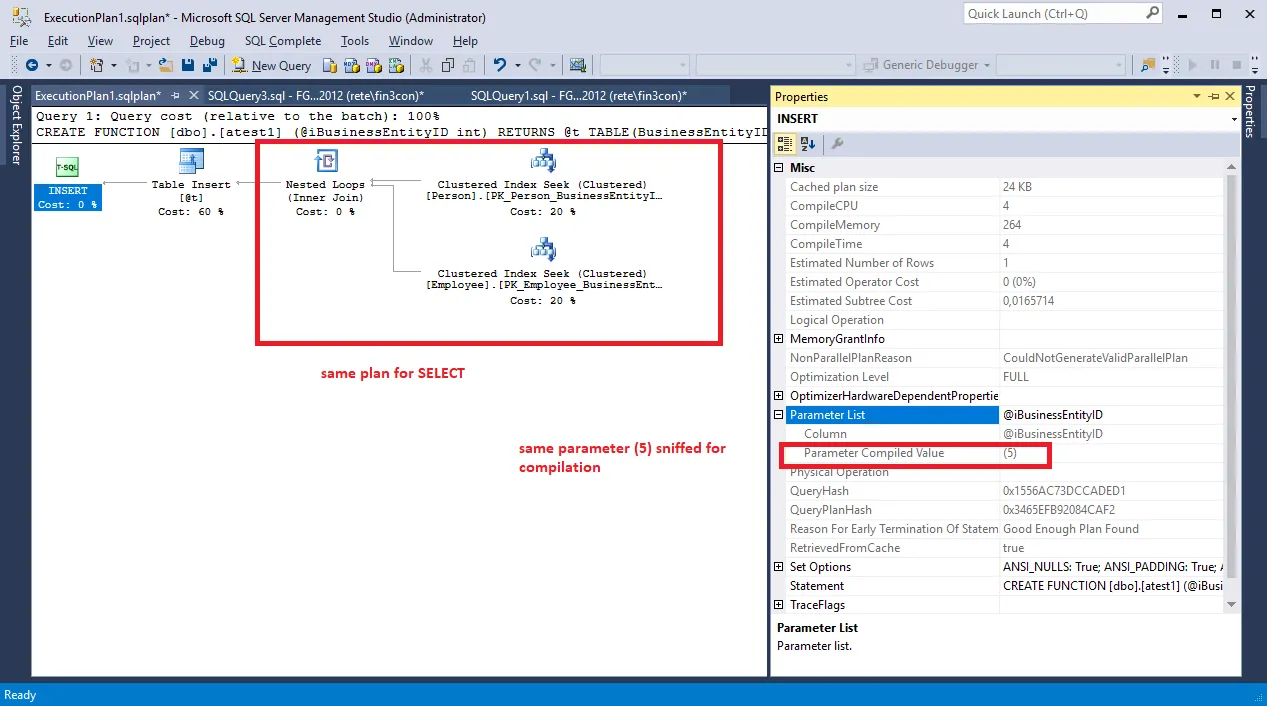Collapse the Misc category

(x=779, y=168)
